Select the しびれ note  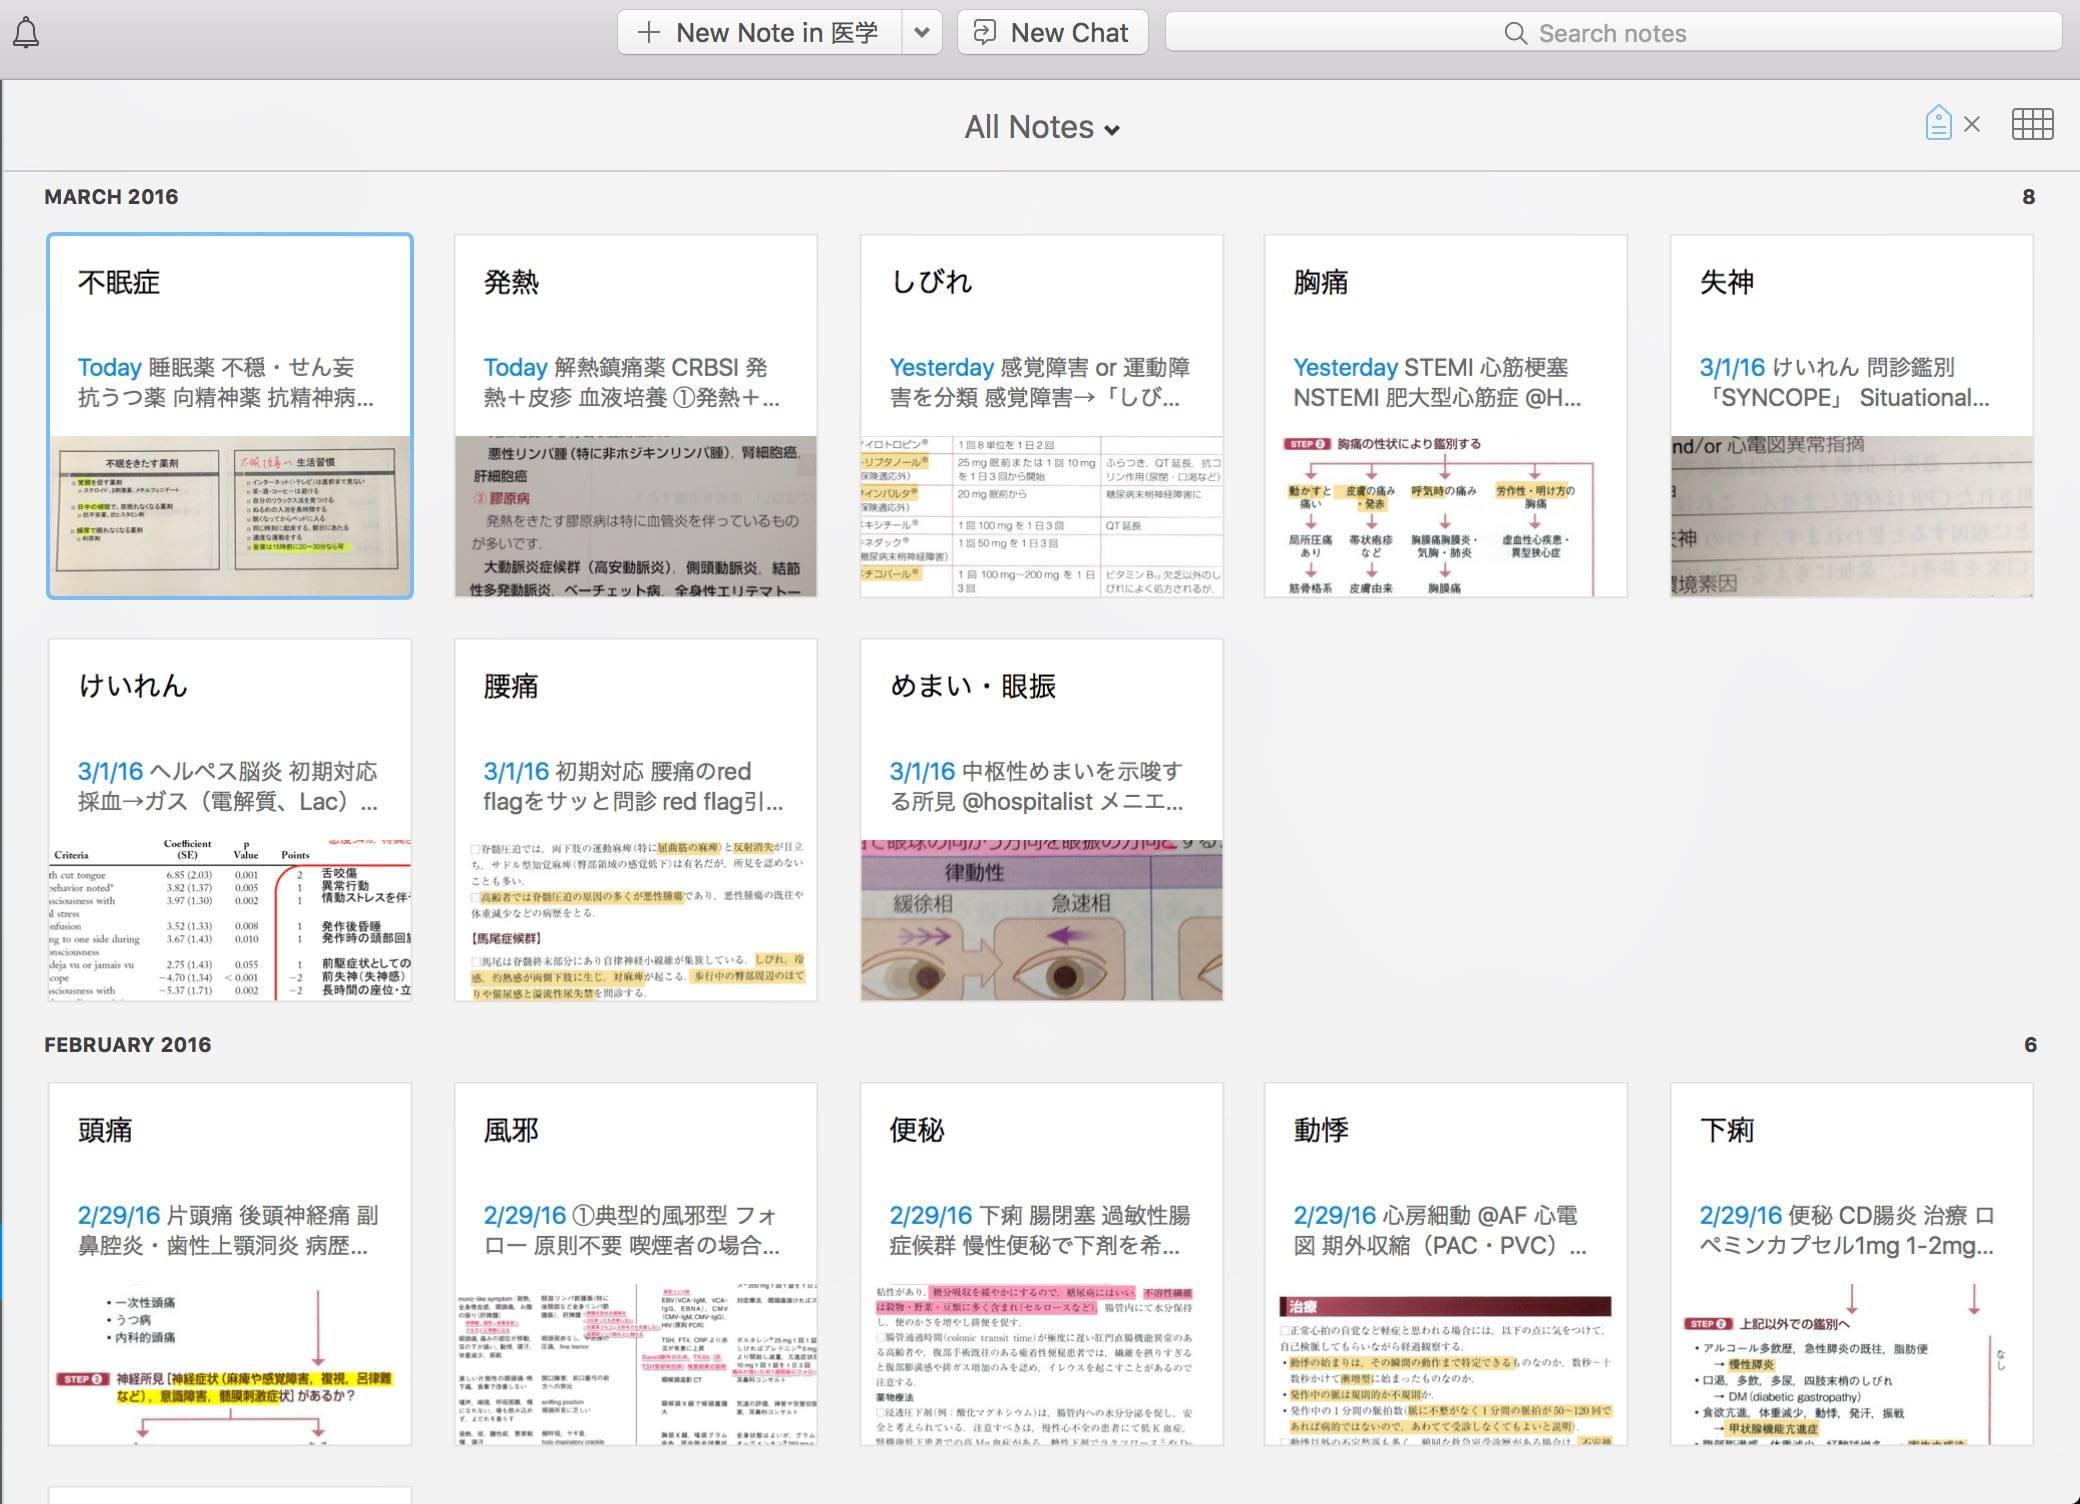pyautogui.click(x=1041, y=416)
